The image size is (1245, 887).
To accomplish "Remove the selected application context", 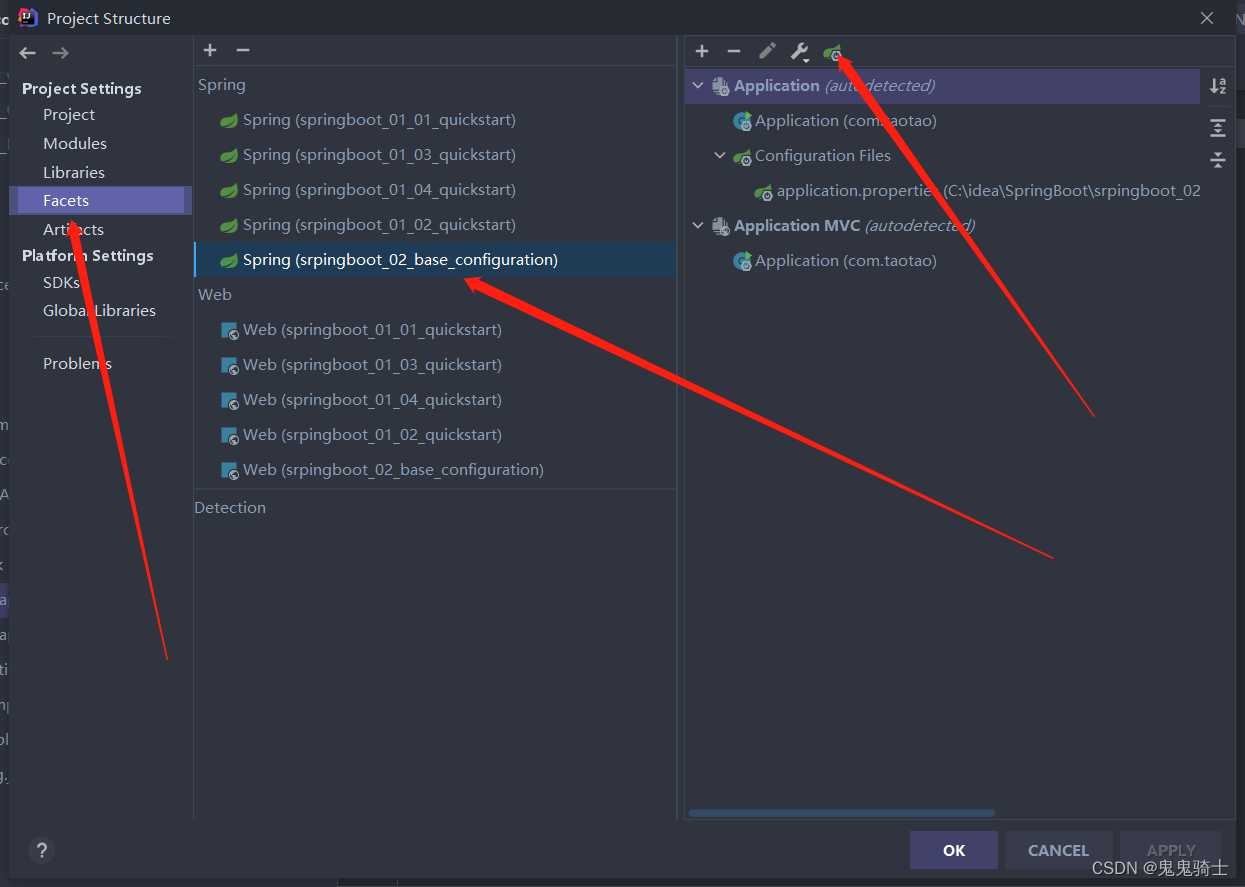I will (734, 51).
